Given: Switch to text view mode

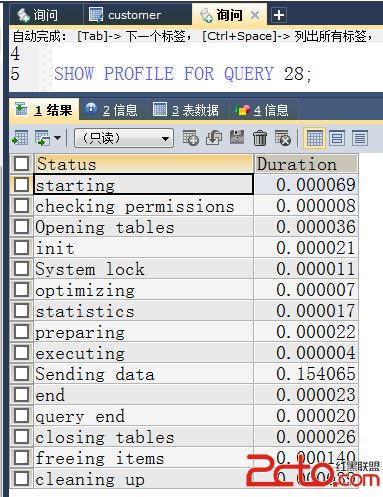Looking at the screenshot, I should pos(360,138).
